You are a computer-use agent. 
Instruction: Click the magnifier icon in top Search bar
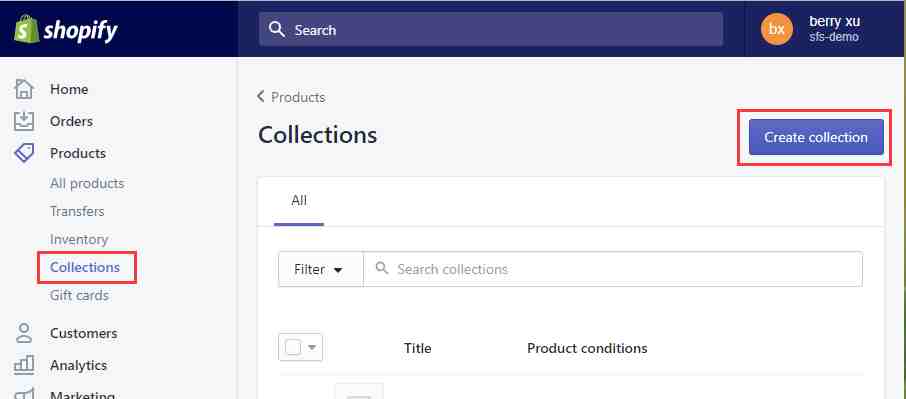[277, 29]
